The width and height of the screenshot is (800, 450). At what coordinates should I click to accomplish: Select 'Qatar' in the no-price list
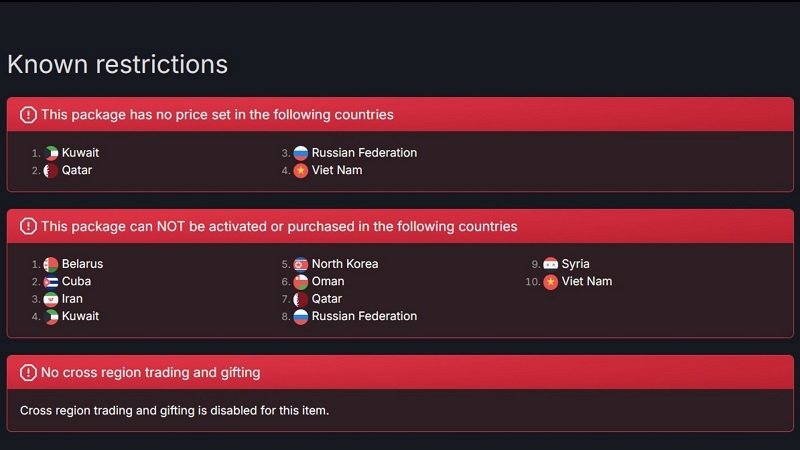point(77,170)
